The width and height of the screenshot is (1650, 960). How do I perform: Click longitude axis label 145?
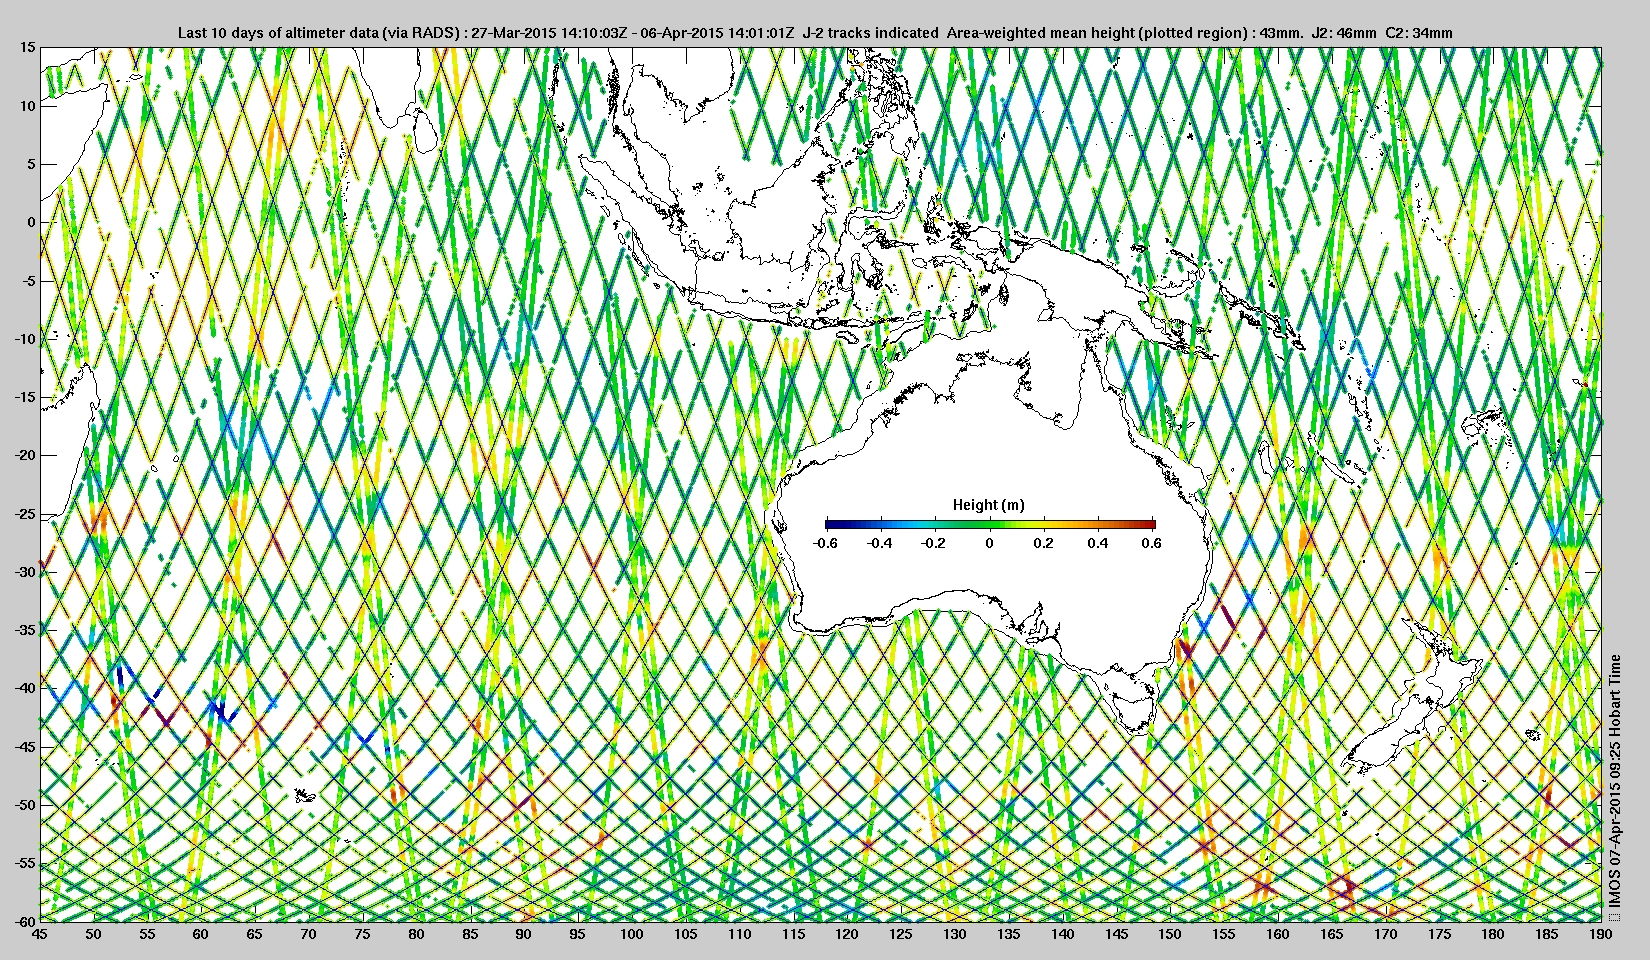pos(1116,934)
